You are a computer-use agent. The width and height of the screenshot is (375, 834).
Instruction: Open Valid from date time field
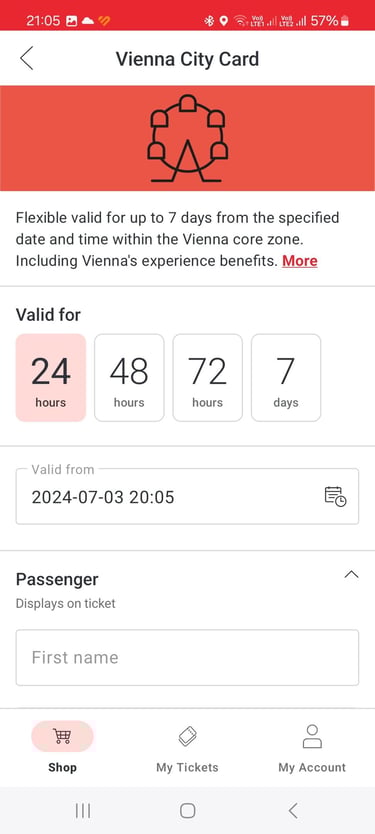pos(187,496)
